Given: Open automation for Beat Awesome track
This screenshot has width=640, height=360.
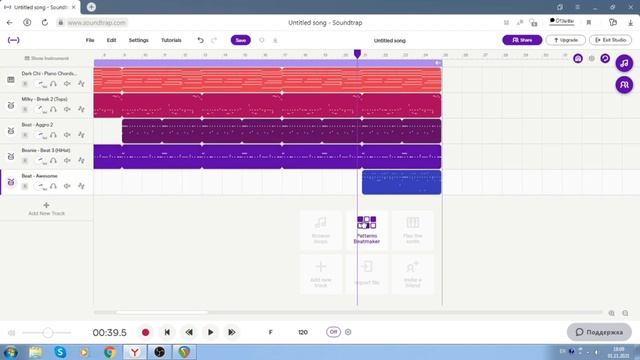Looking at the screenshot, I should pos(81,186).
